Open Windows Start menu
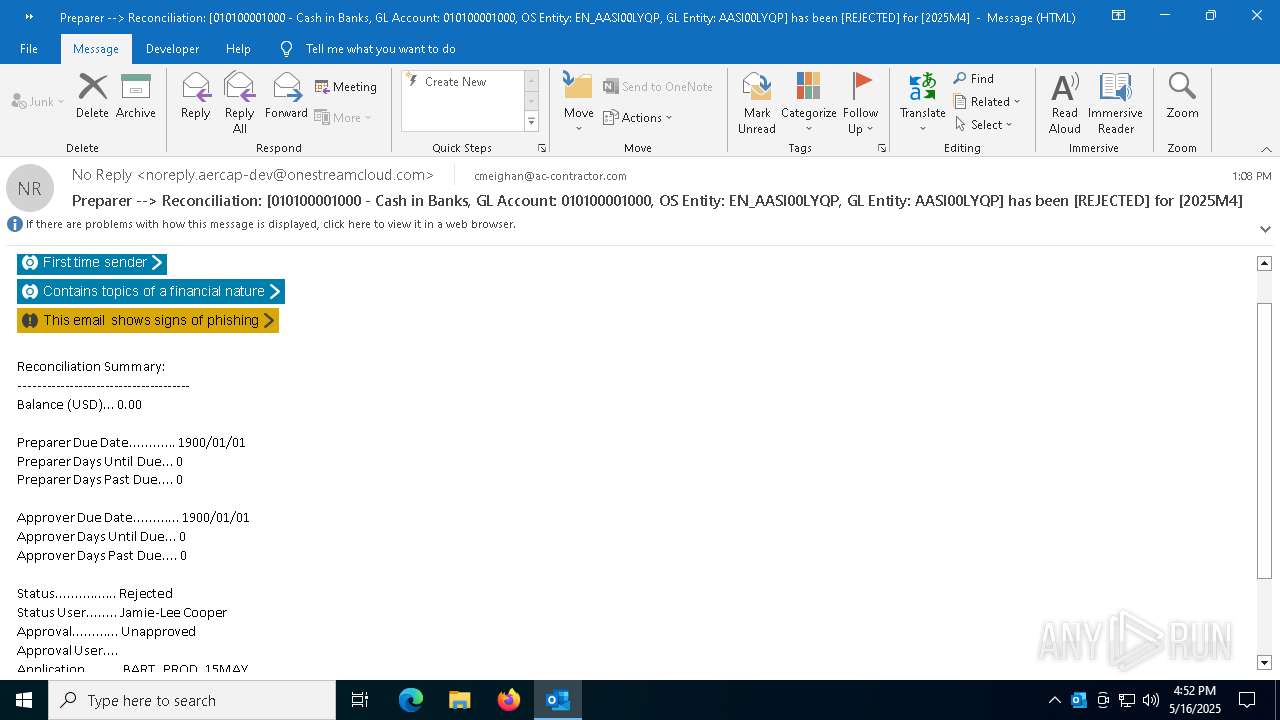 coord(24,700)
